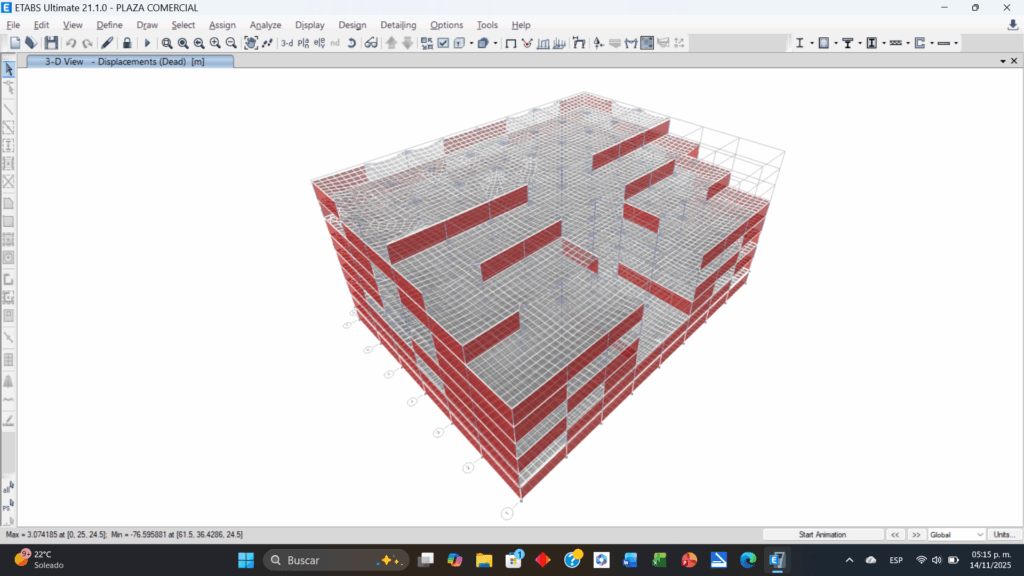Select the 3-d view button
Viewport: 1024px width, 576px height.
287,43
